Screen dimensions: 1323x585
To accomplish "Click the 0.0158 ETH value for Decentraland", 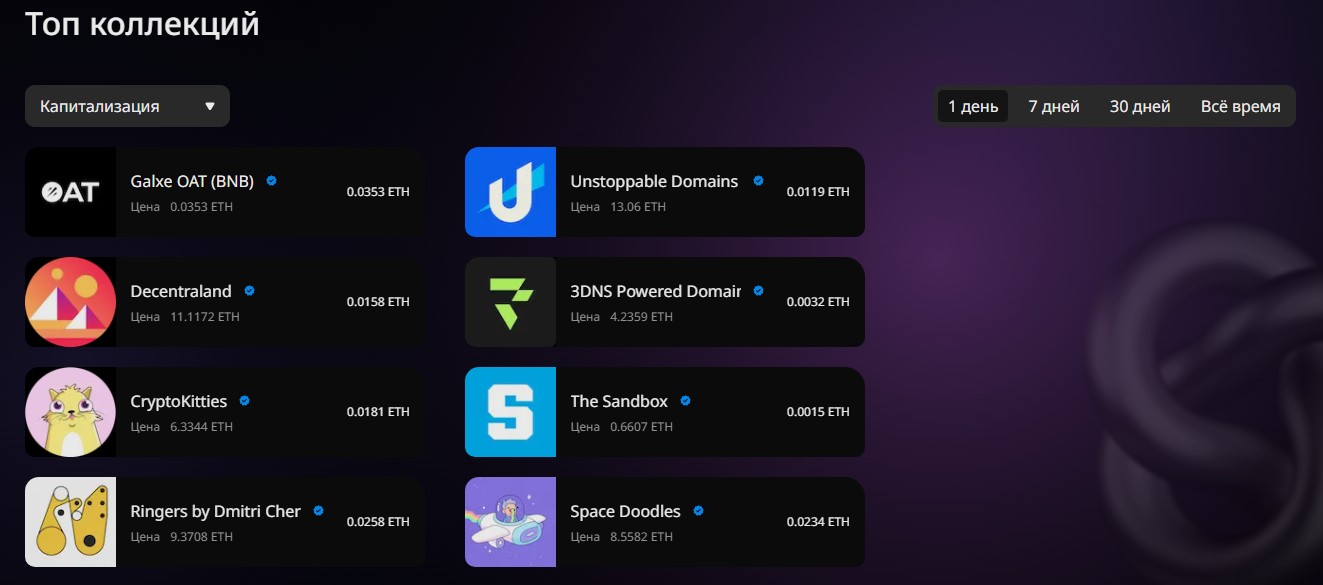I will coord(378,302).
